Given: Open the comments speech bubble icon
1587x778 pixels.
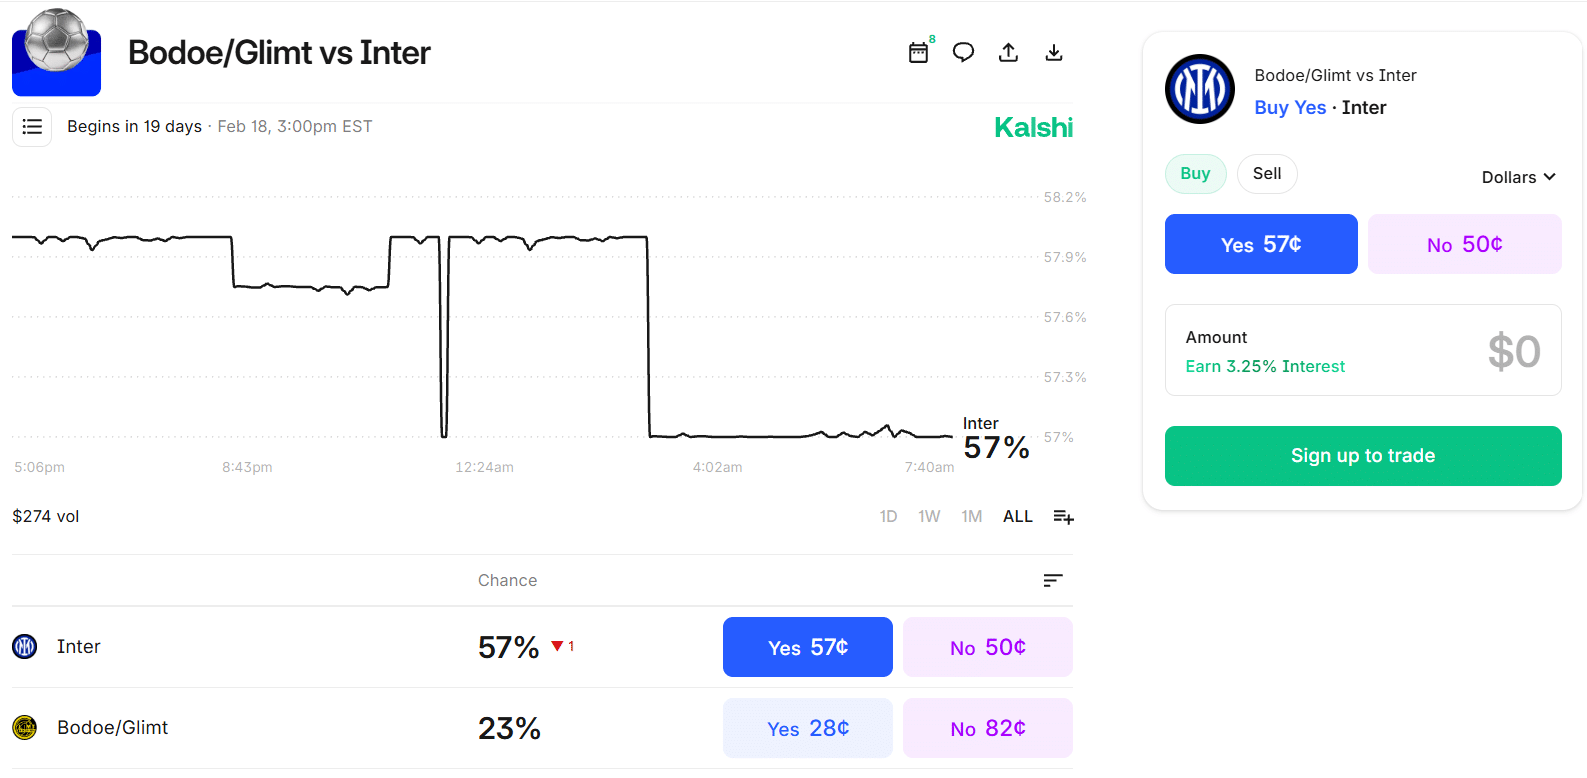Looking at the screenshot, I should tap(963, 53).
